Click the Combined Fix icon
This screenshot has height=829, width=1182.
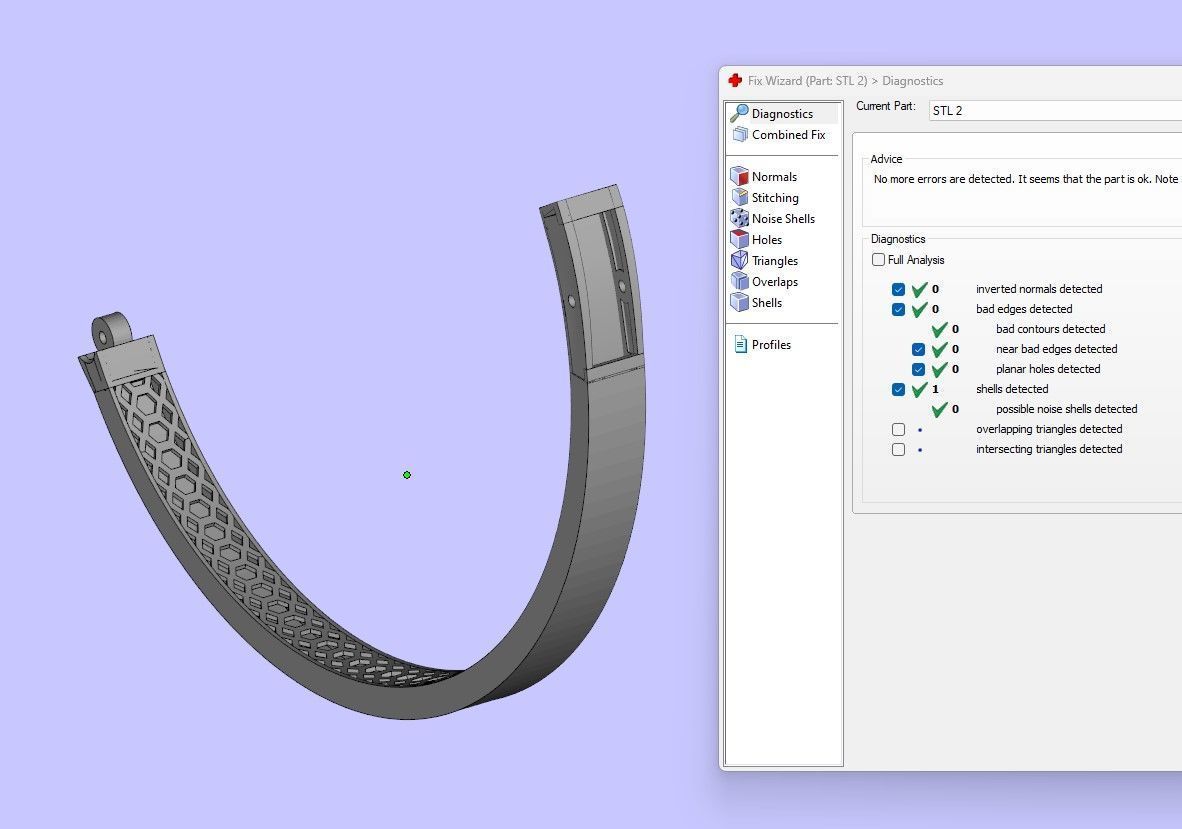(x=740, y=135)
